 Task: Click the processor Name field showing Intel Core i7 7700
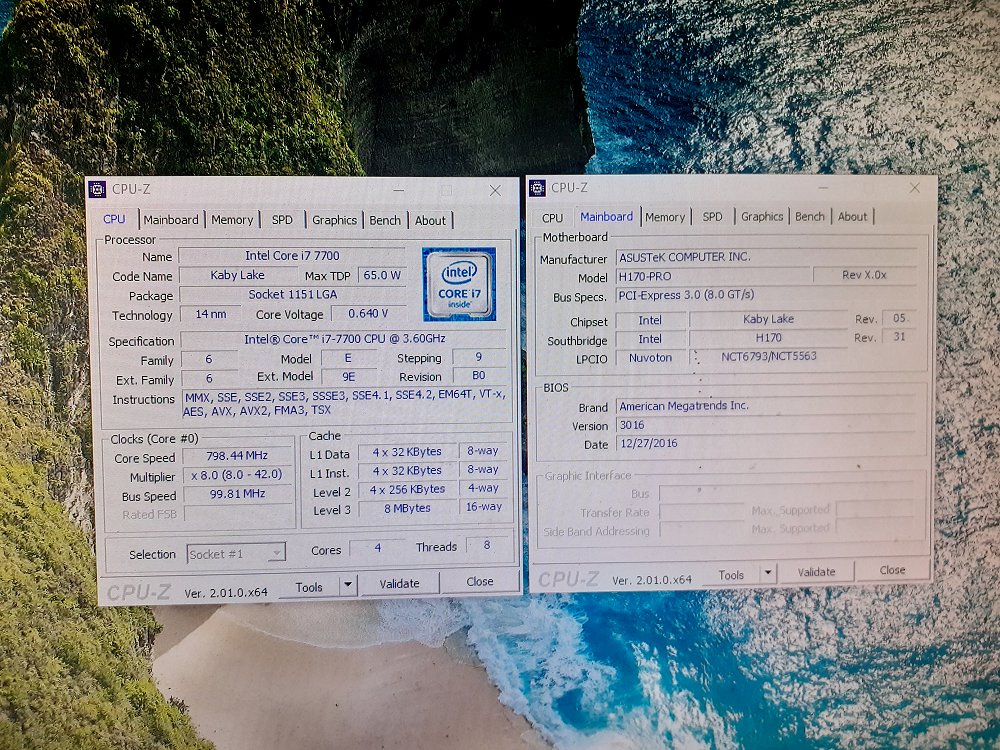point(292,256)
